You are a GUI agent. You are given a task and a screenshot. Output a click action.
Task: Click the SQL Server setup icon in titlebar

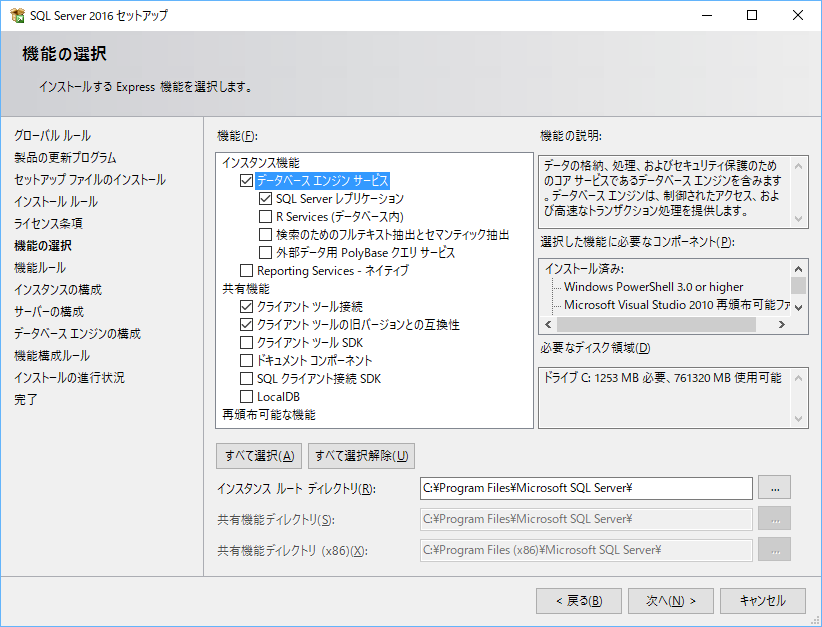(x=18, y=15)
